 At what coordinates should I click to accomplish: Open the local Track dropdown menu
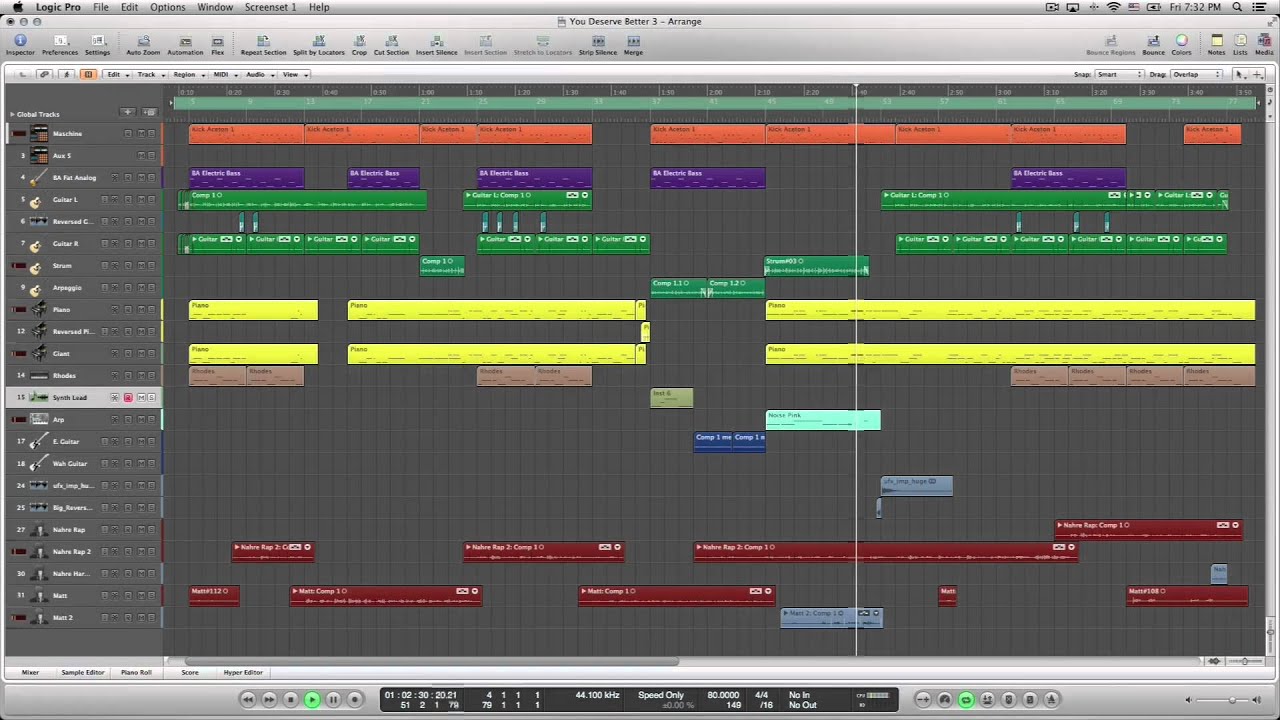(149, 74)
